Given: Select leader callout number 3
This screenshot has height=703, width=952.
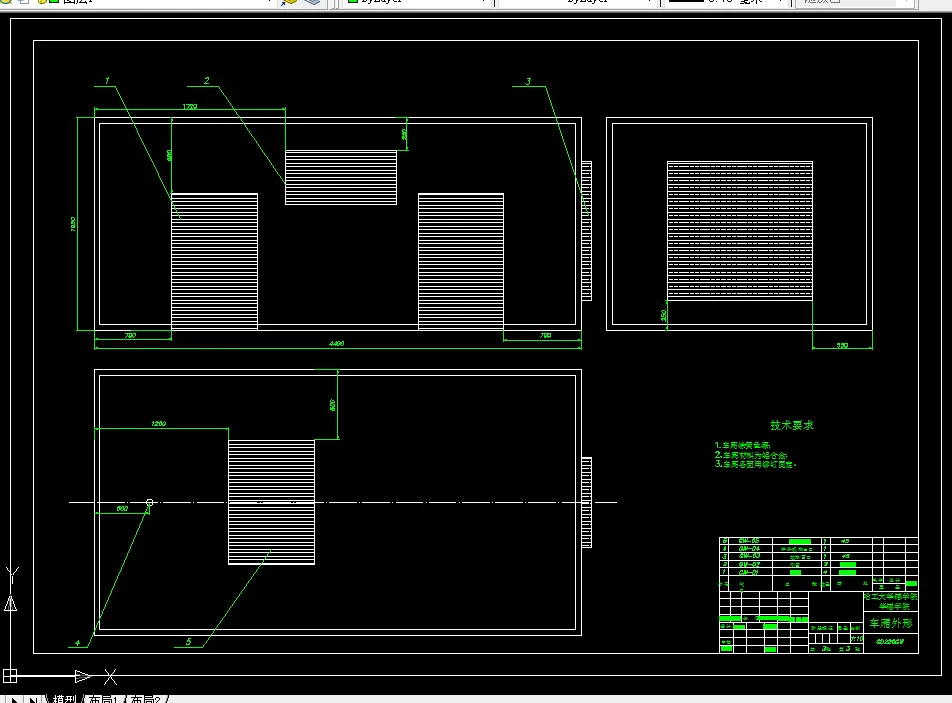Looking at the screenshot, I should pyautogui.click(x=528, y=81).
